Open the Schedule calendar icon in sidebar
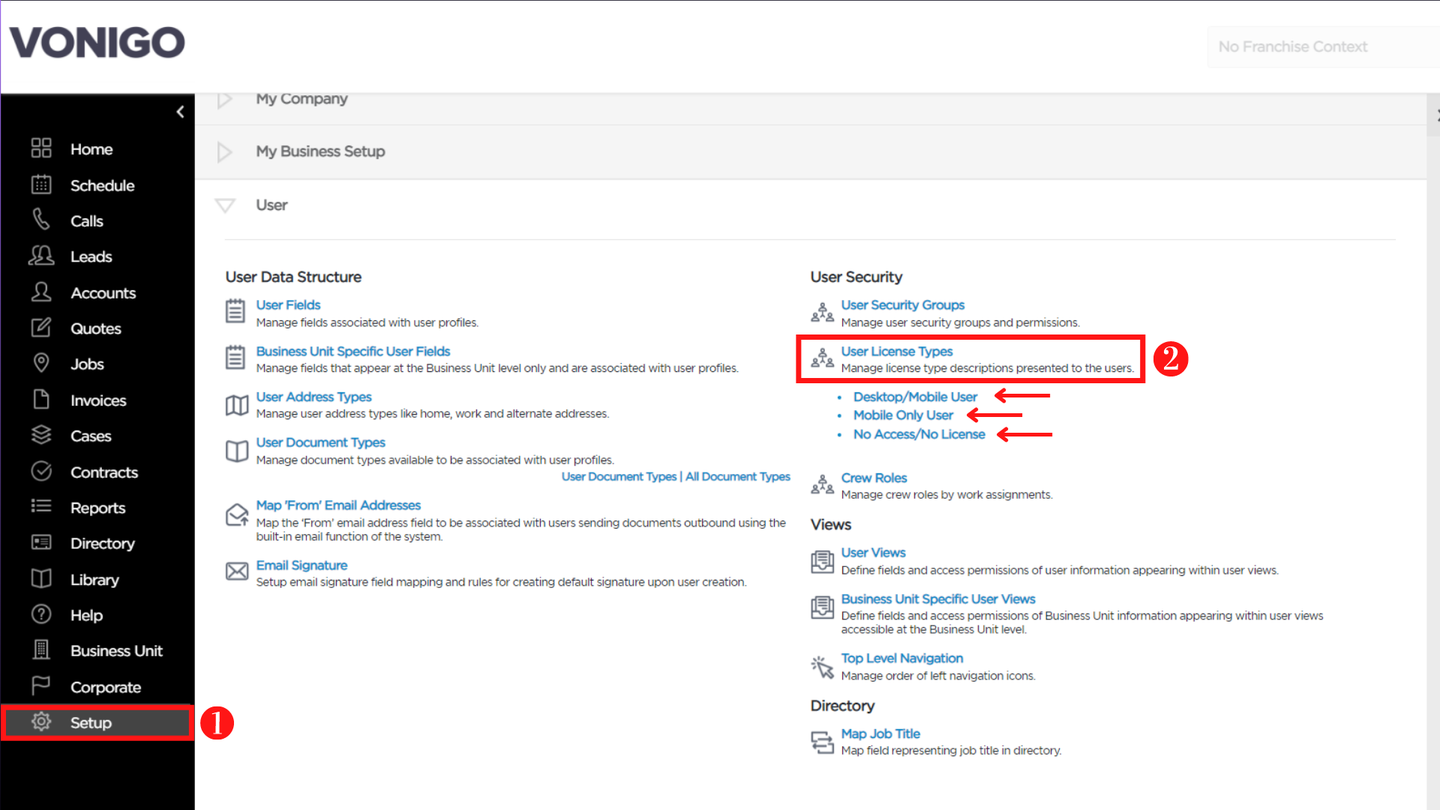The image size is (1440, 810). click(x=41, y=185)
